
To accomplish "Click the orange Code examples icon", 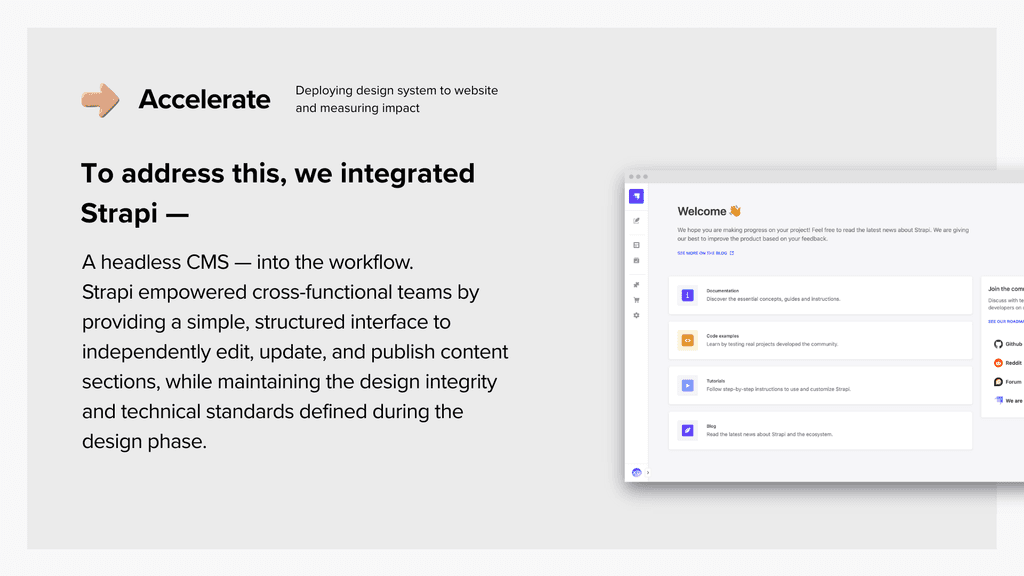I will point(687,340).
